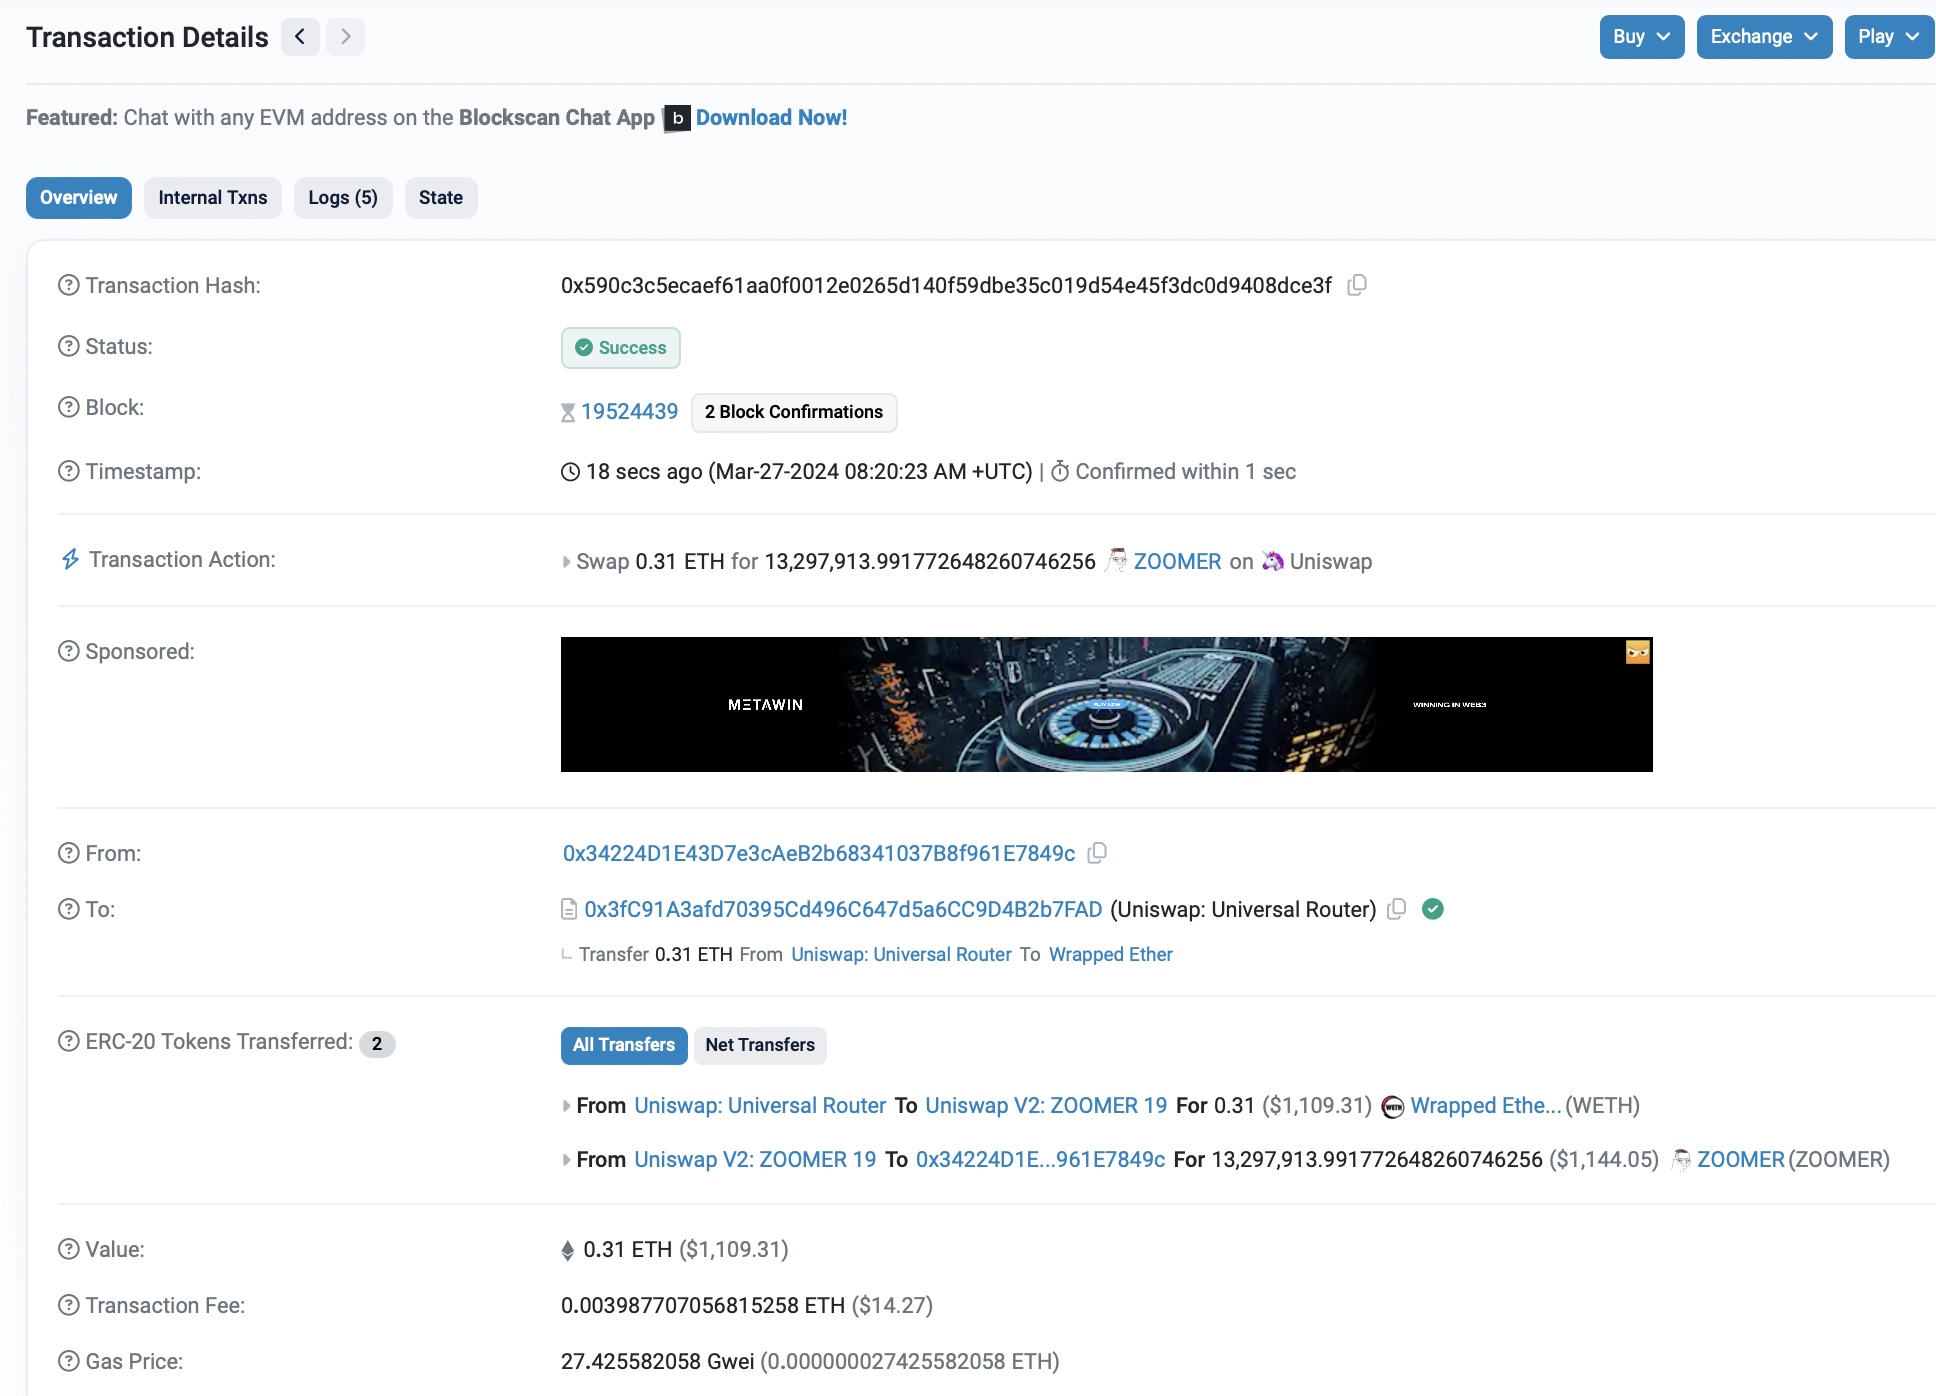Copy the transaction hash to clipboard

pos(1357,286)
